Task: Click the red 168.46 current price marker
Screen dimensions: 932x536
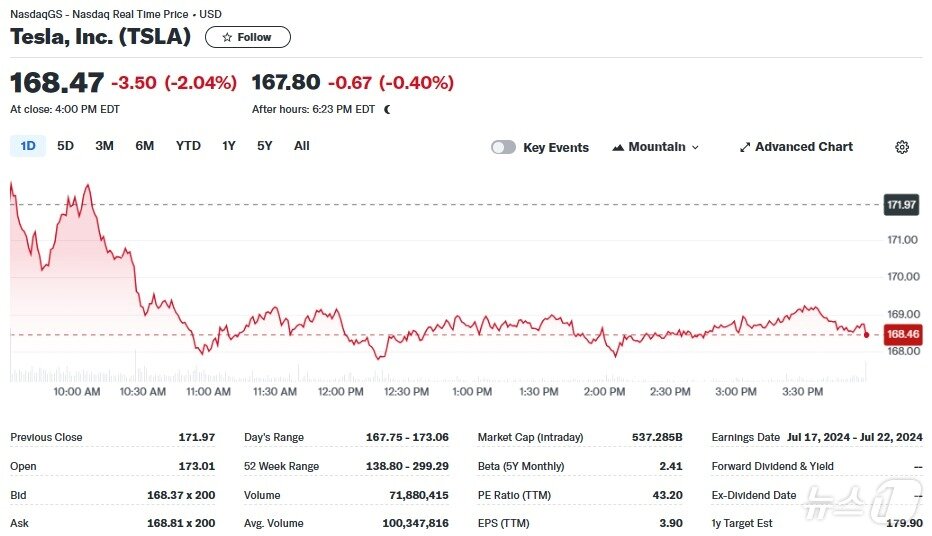Action: 901,335
